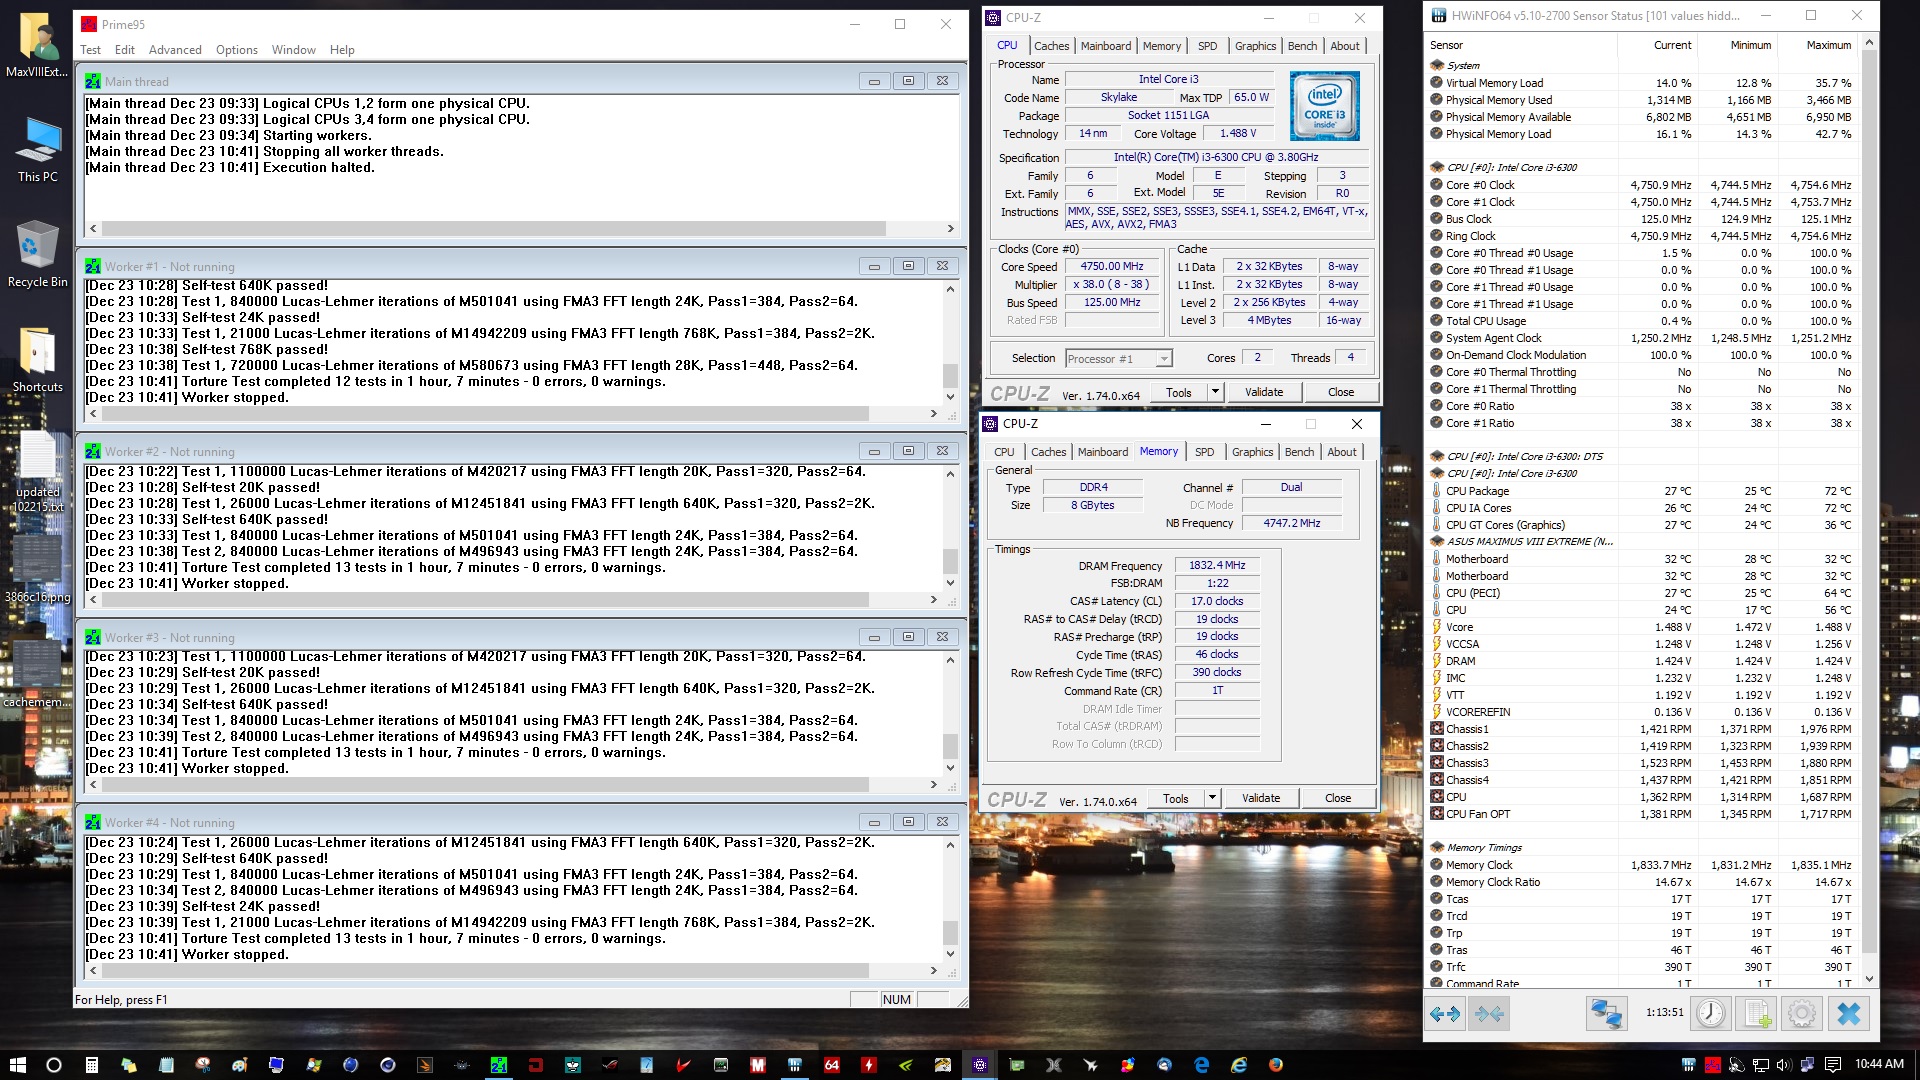This screenshot has width=1920, height=1080.
Task: Open Cortana circle on taskbar
Action: tap(54, 1065)
